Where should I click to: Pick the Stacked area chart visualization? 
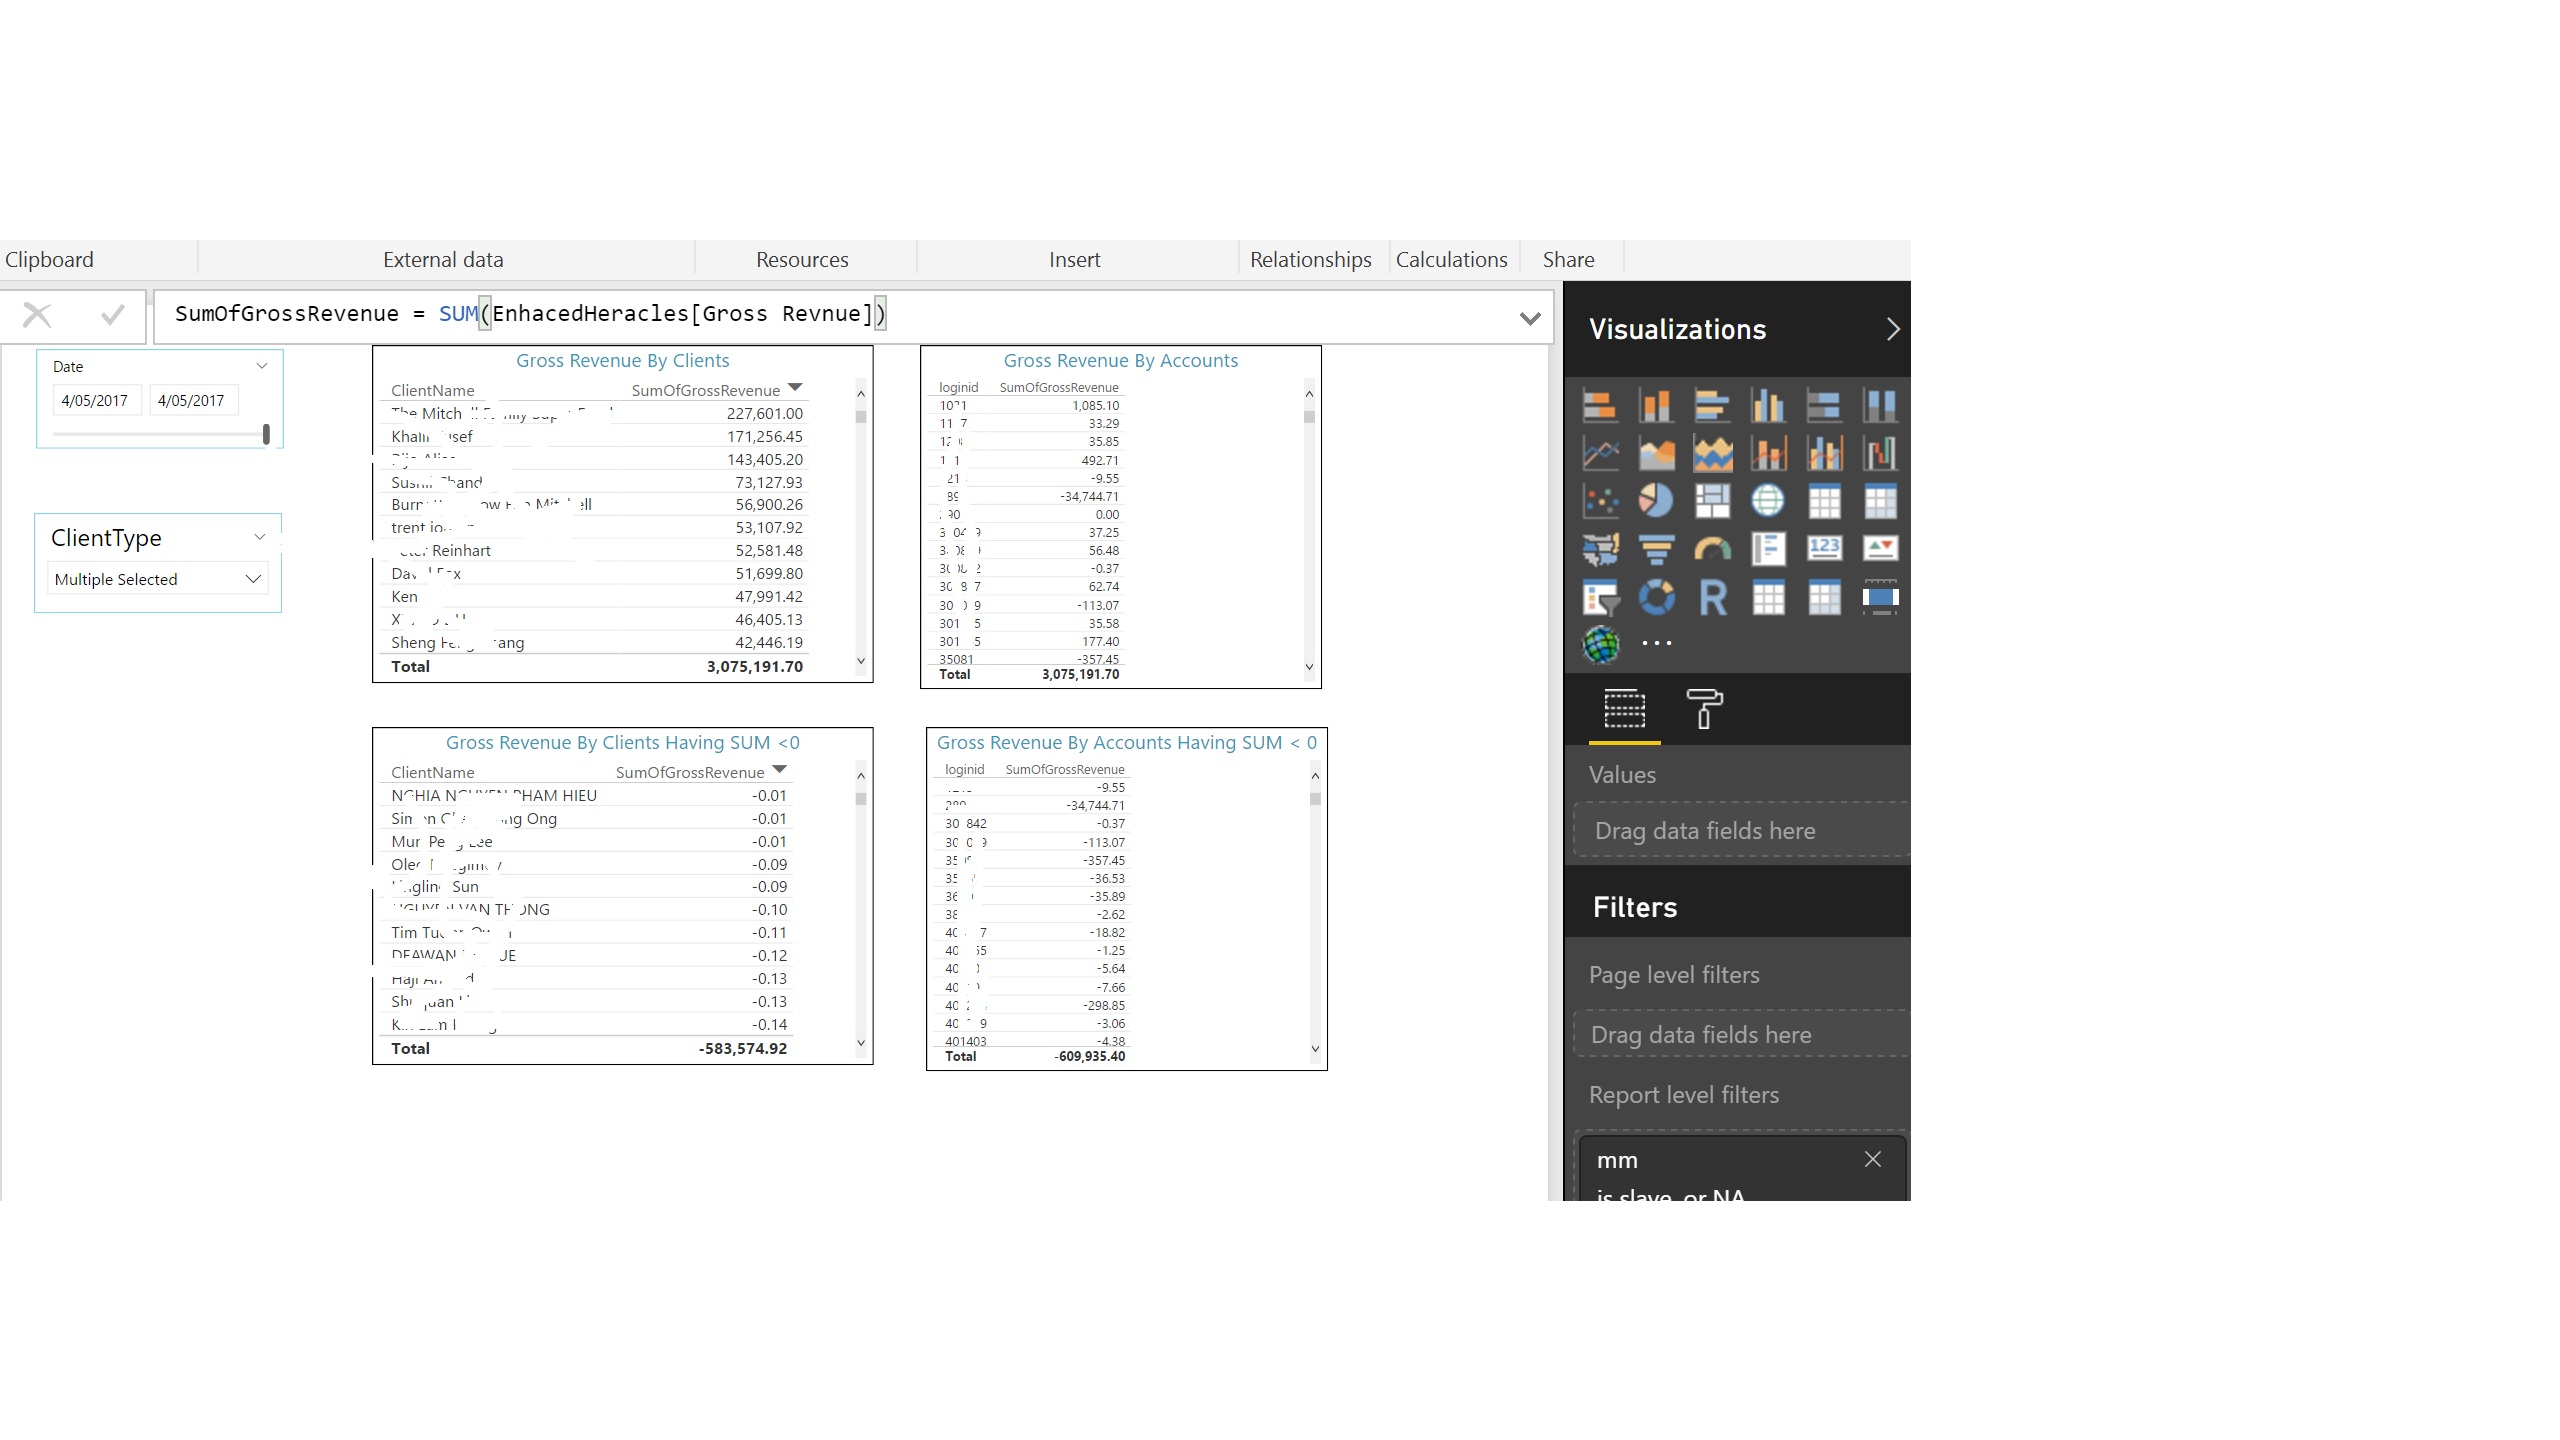point(1712,454)
